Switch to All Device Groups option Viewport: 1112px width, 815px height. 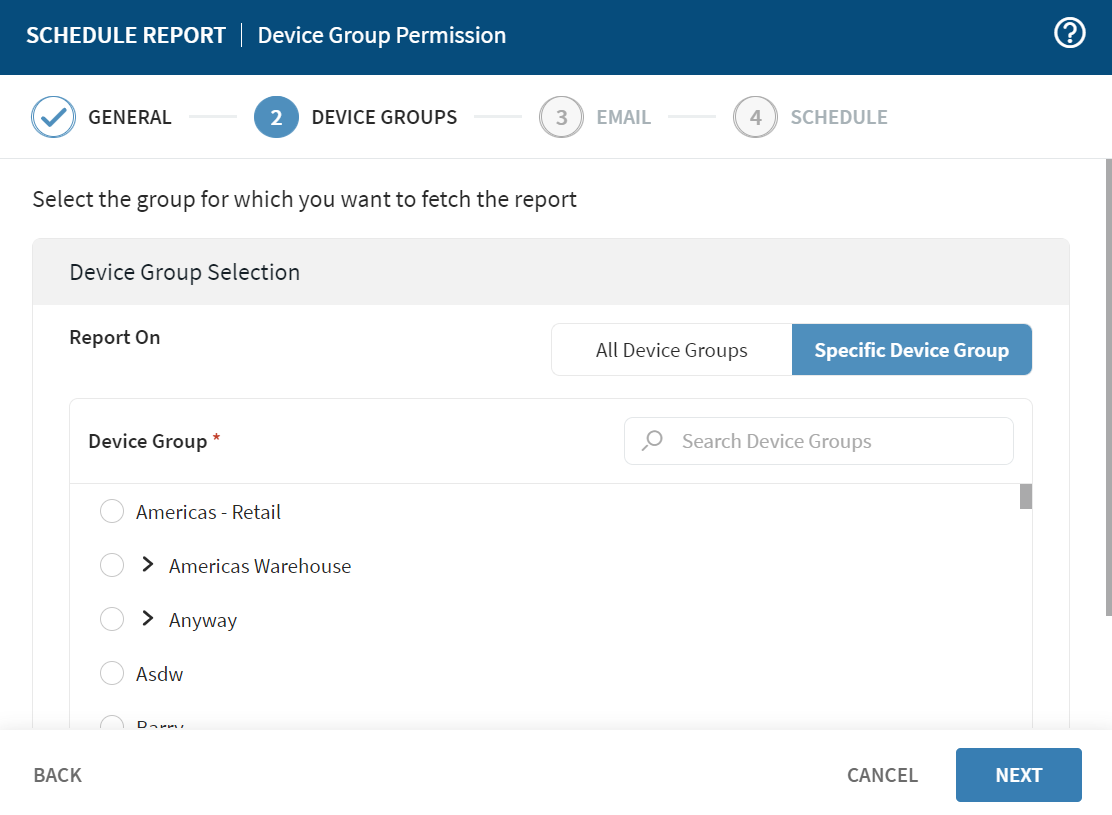[x=671, y=350]
